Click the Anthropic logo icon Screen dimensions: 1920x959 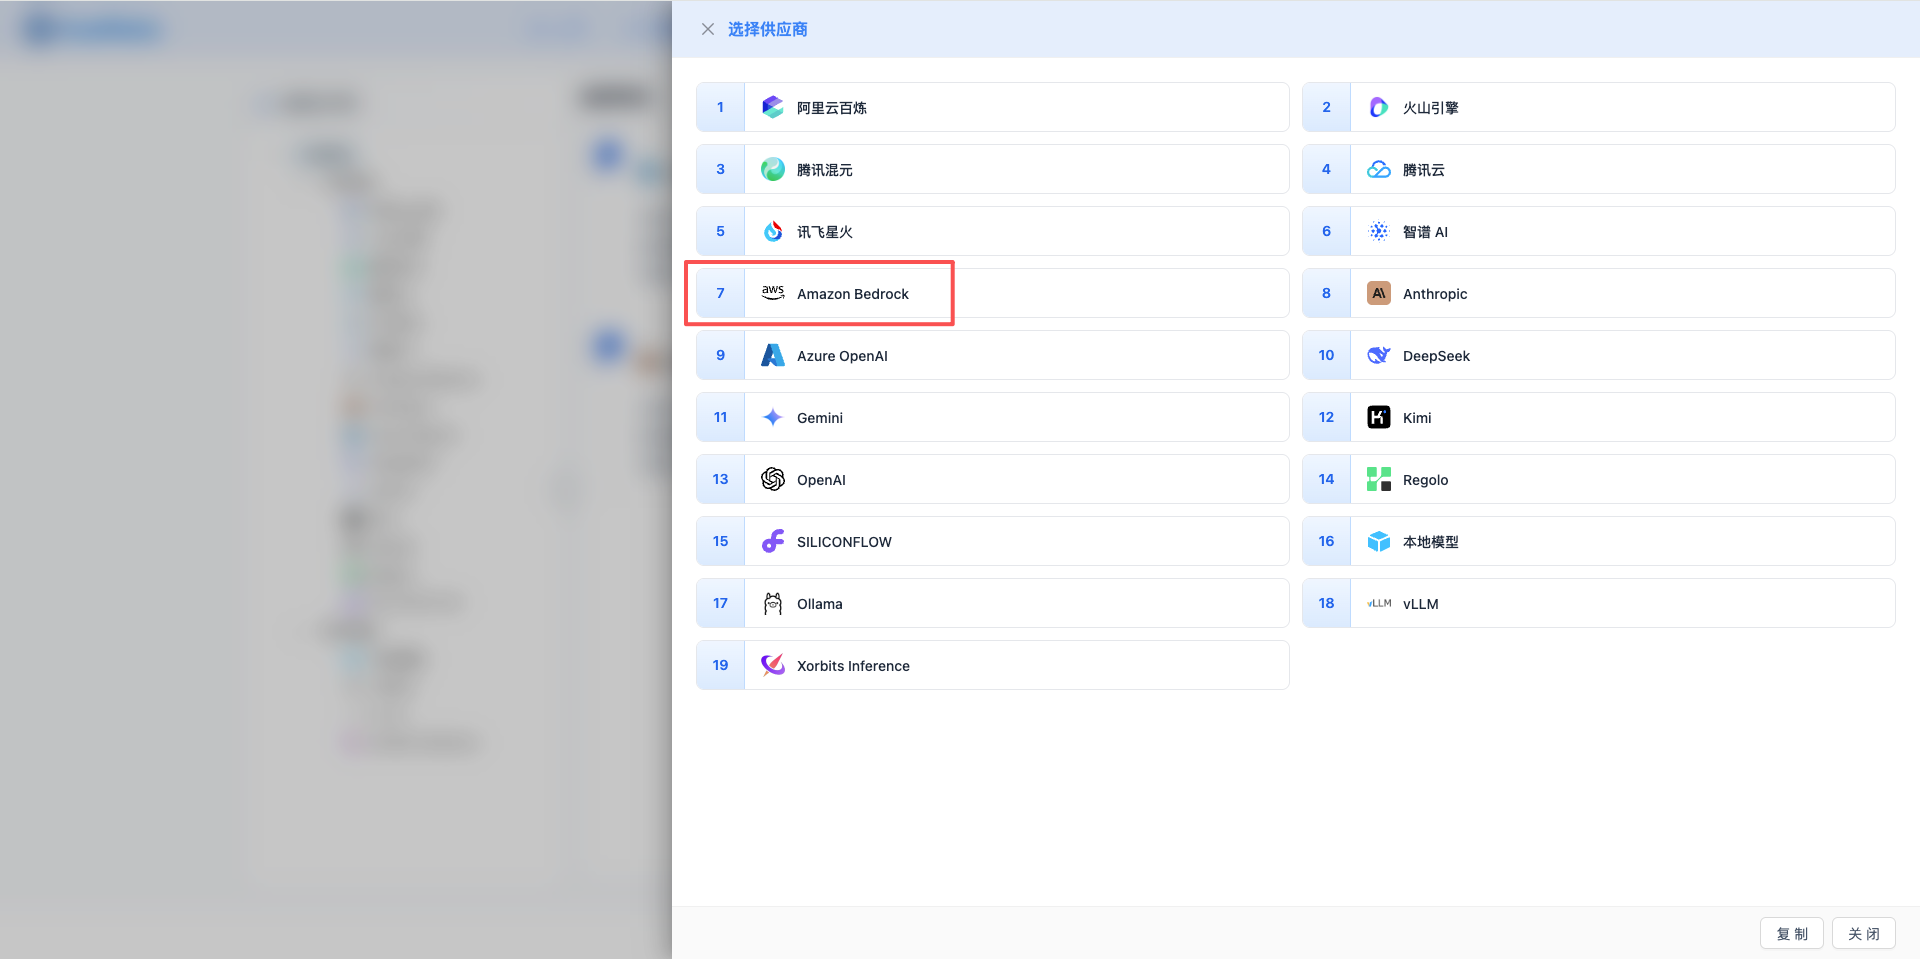(1378, 293)
